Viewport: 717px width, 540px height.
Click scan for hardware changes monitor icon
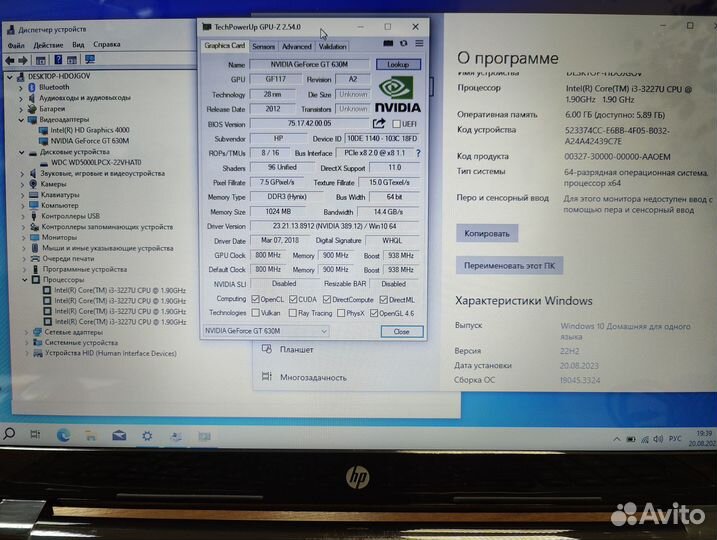pyautogui.click(x=90, y=59)
